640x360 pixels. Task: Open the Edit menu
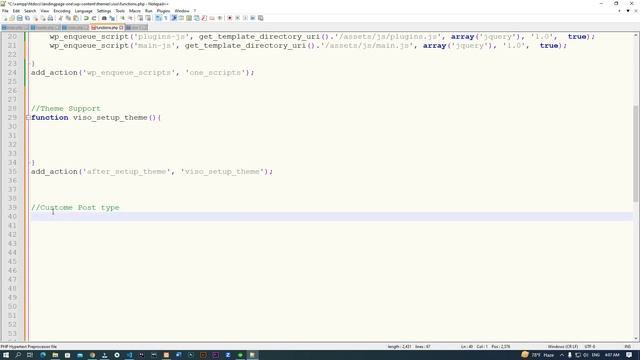16,11
